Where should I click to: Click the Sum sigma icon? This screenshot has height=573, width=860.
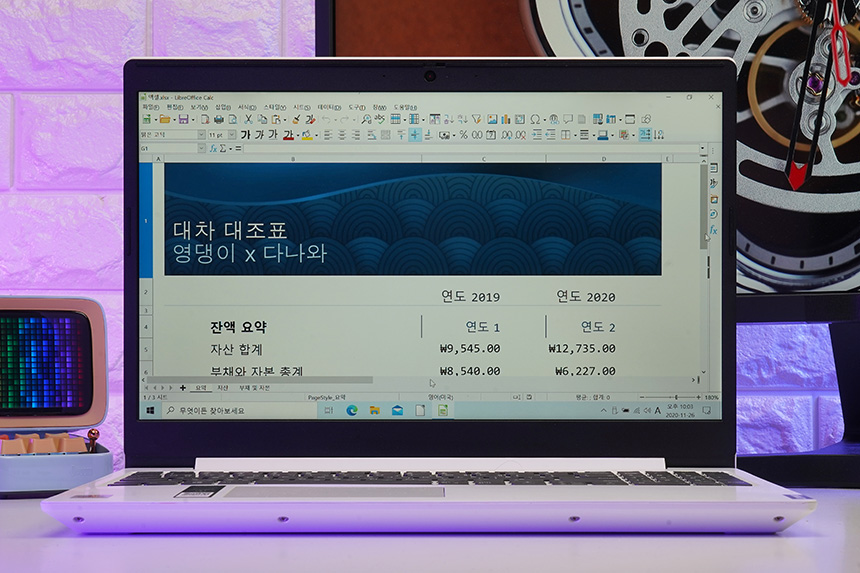coord(223,148)
